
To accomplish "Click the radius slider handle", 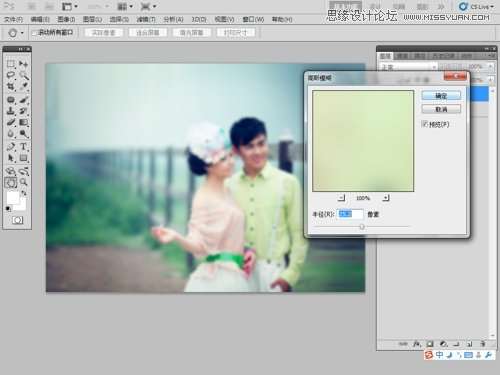I will coord(362,227).
